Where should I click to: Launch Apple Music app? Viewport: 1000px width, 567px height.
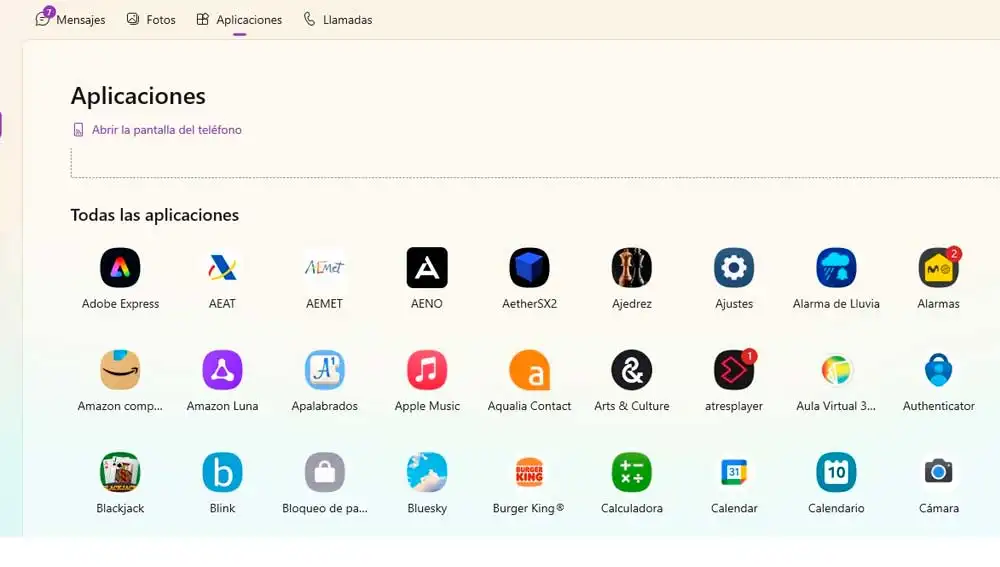tap(427, 370)
